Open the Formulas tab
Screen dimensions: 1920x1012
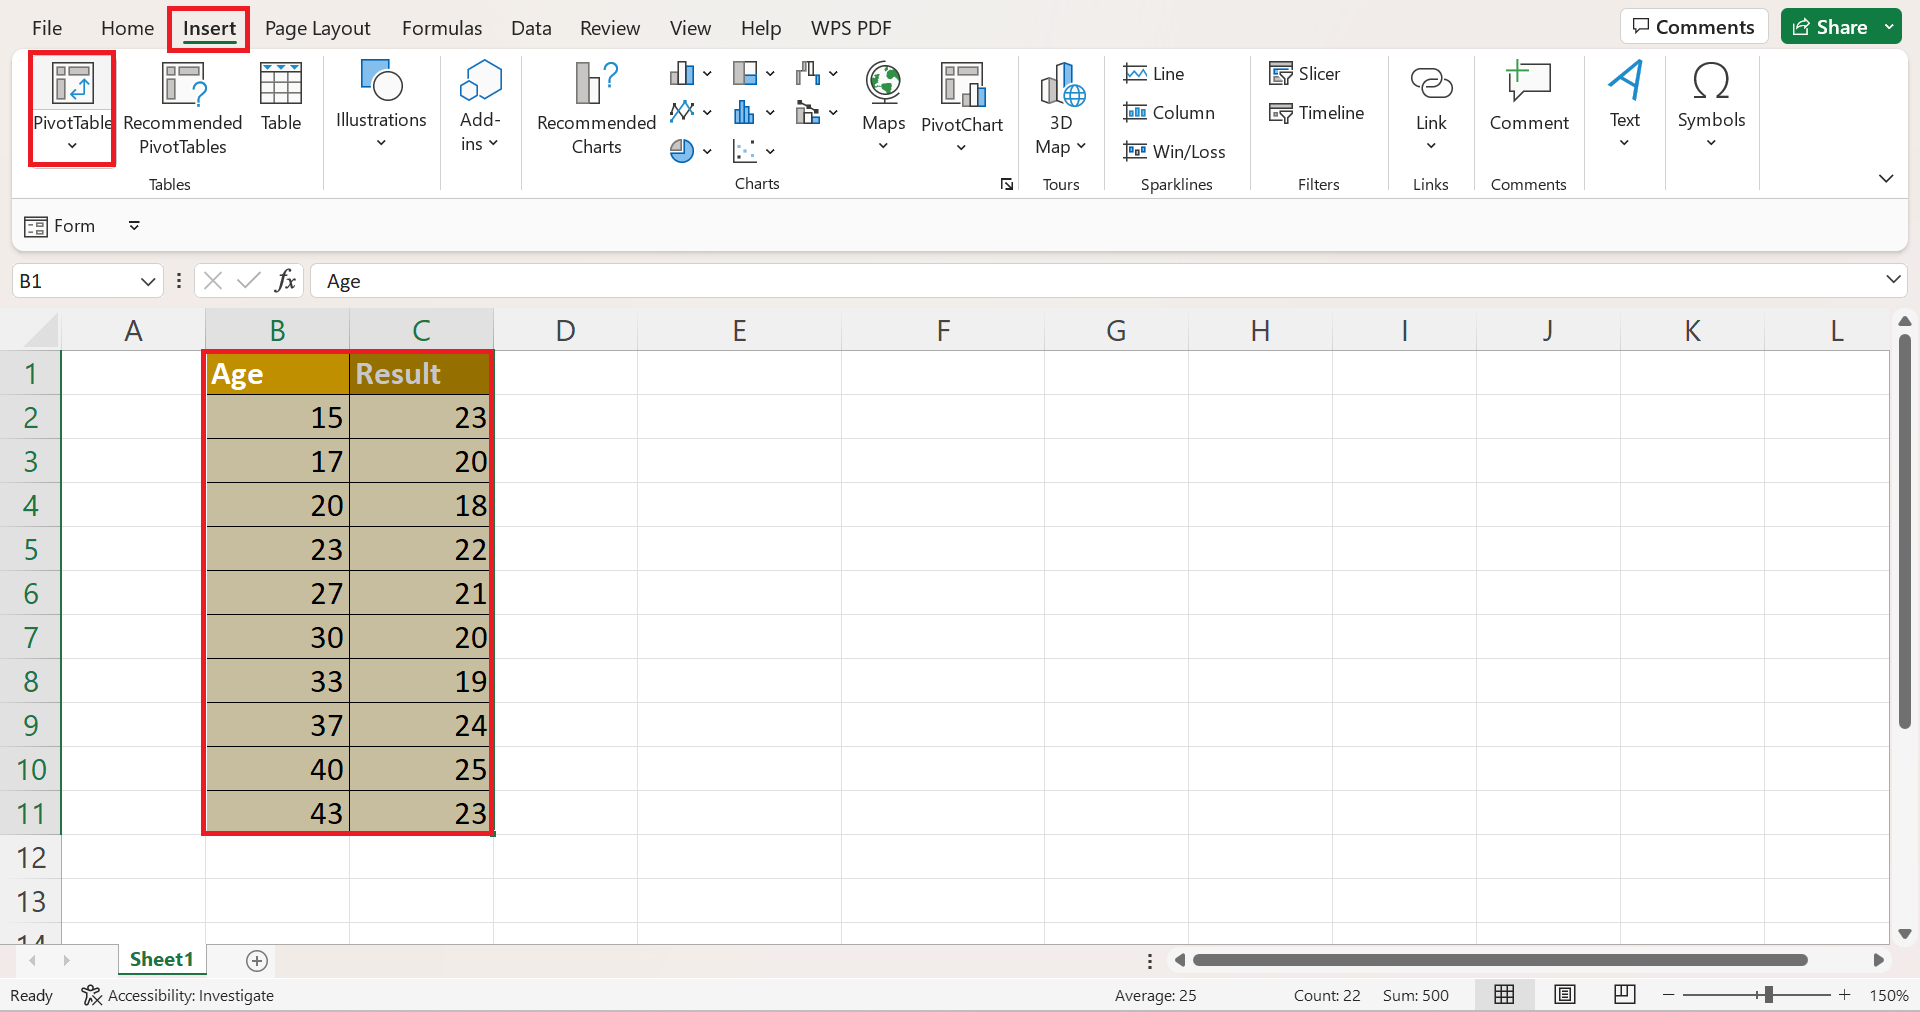[x=441, y=28]
